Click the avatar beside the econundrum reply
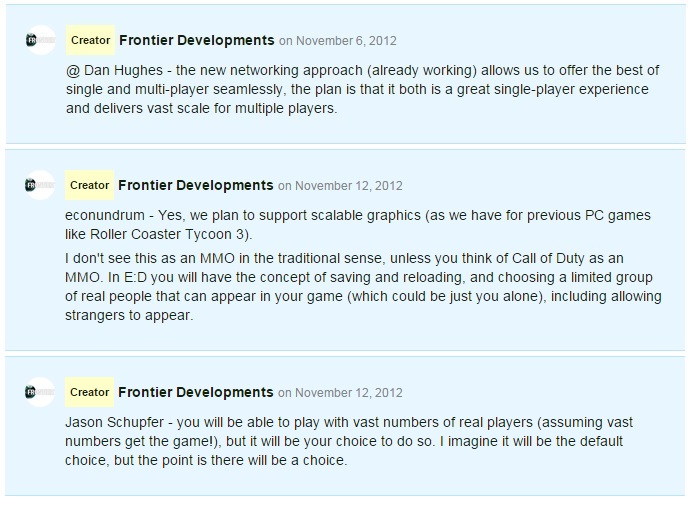Viewport: 694px width, 512px height. pyautogui.click(x=40, y=185)
